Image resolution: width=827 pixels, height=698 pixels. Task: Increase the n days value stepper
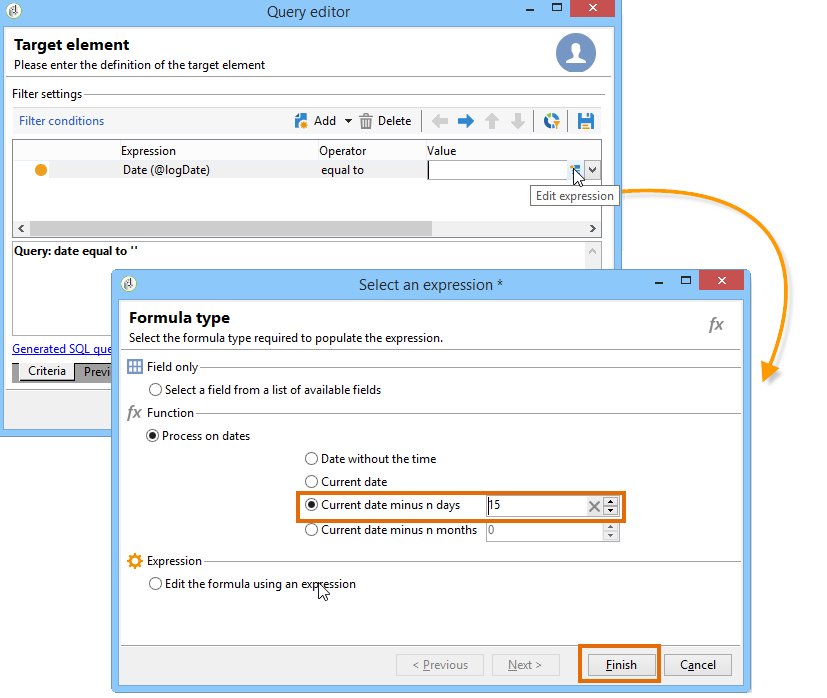click(610, 502)
